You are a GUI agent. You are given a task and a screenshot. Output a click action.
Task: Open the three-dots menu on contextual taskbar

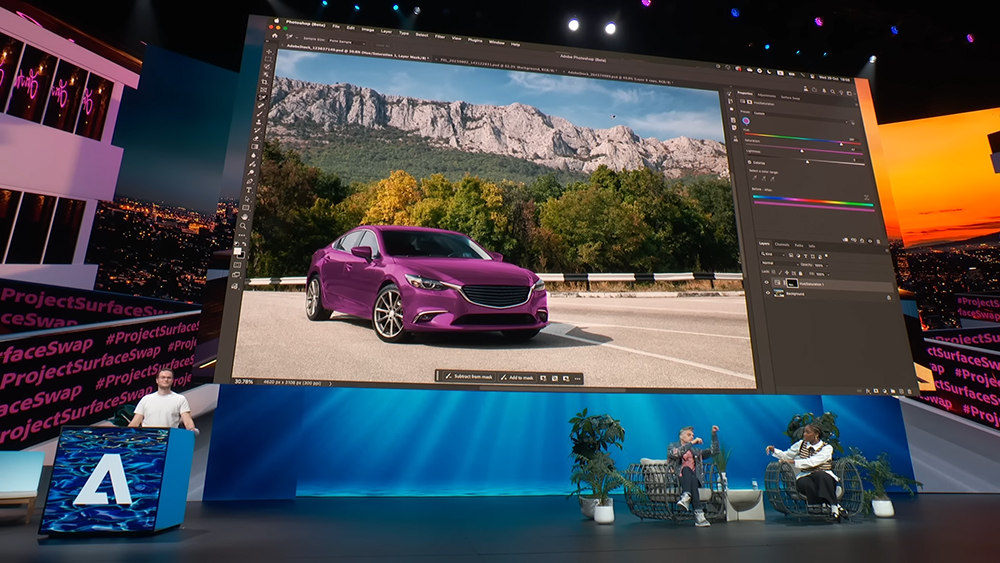577,378
